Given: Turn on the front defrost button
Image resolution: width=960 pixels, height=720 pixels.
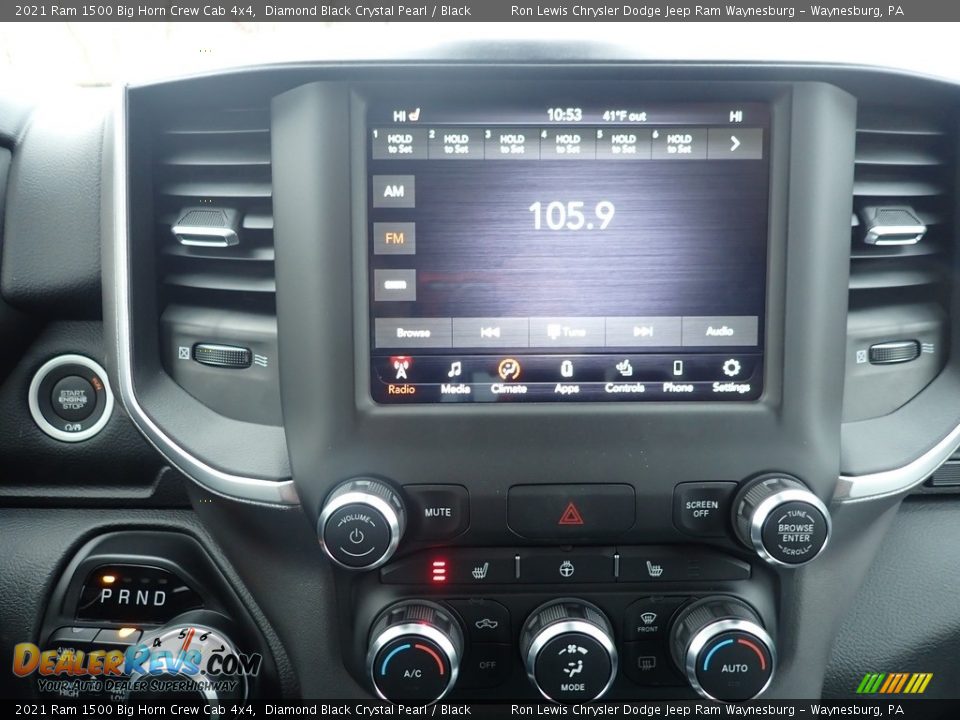Looking at the screenshot, I should click(x=647, y=620).
